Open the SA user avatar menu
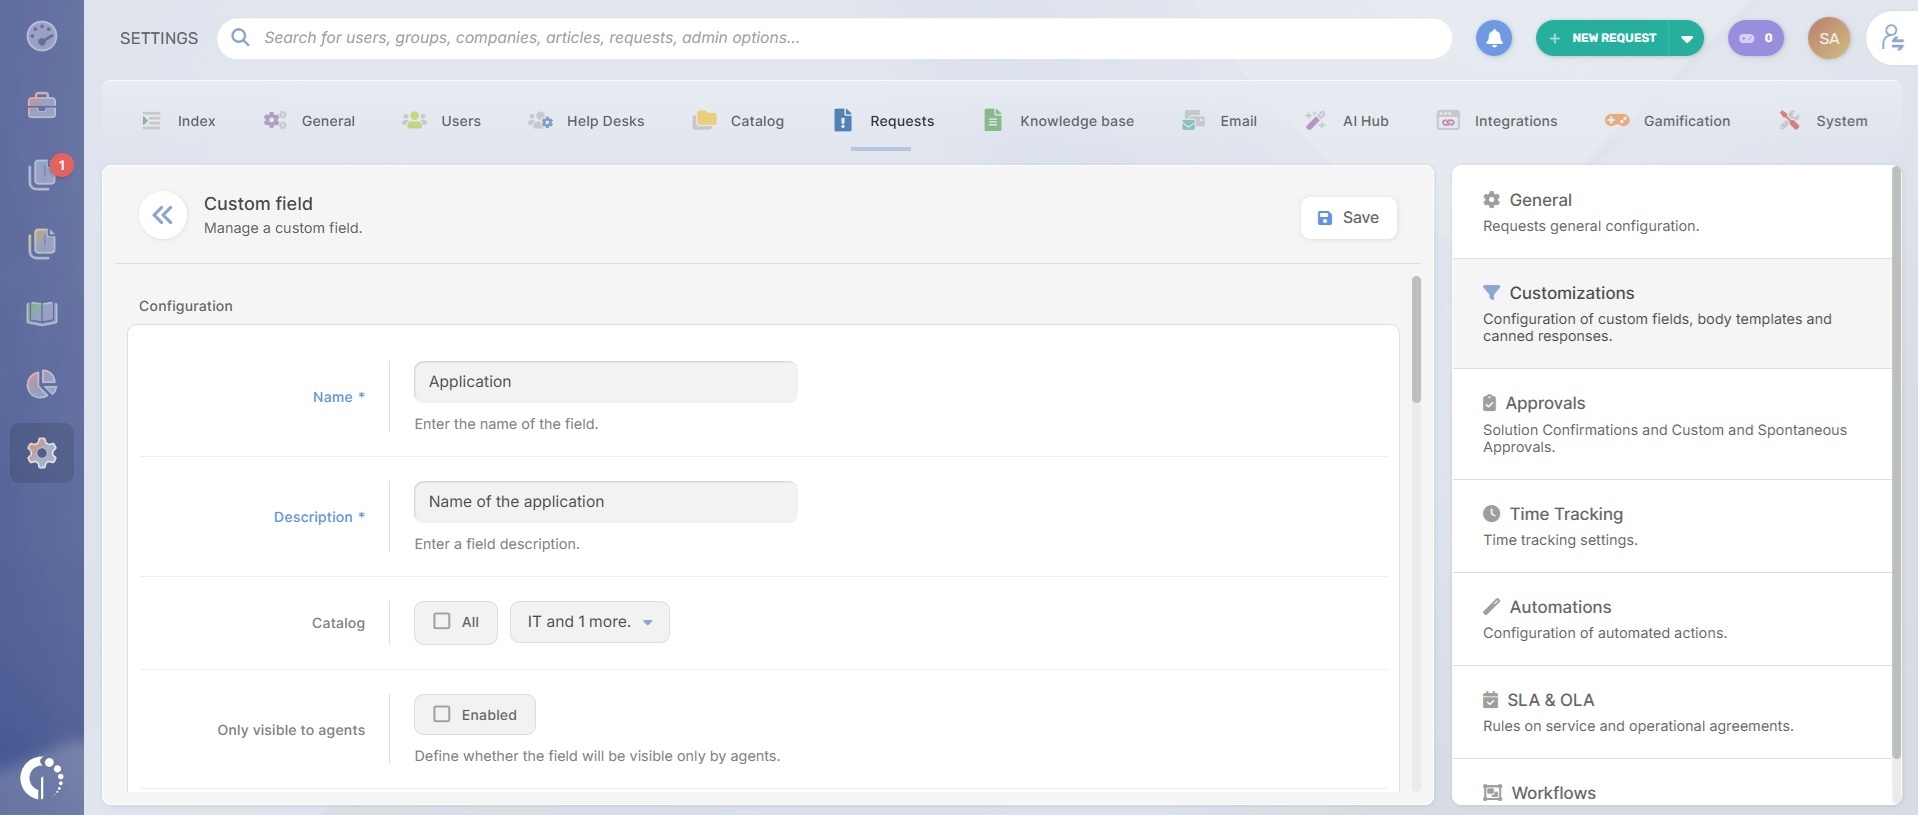This screenshot has width=1918, height=815. point(1829,38)
